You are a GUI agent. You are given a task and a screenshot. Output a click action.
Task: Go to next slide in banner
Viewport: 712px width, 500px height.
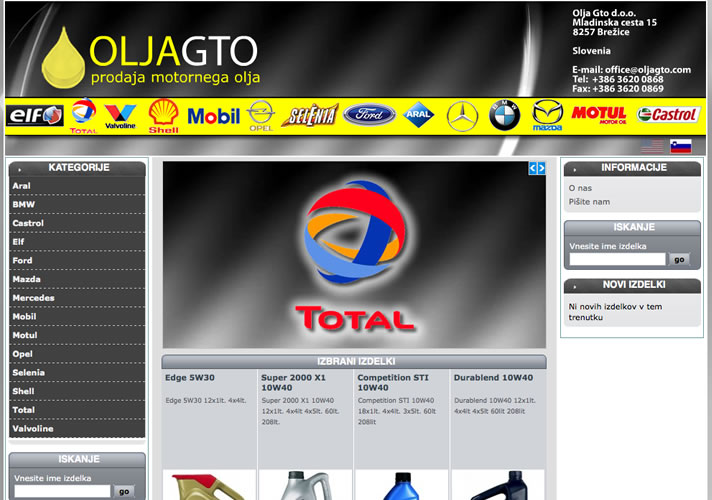tap(541, 169)
